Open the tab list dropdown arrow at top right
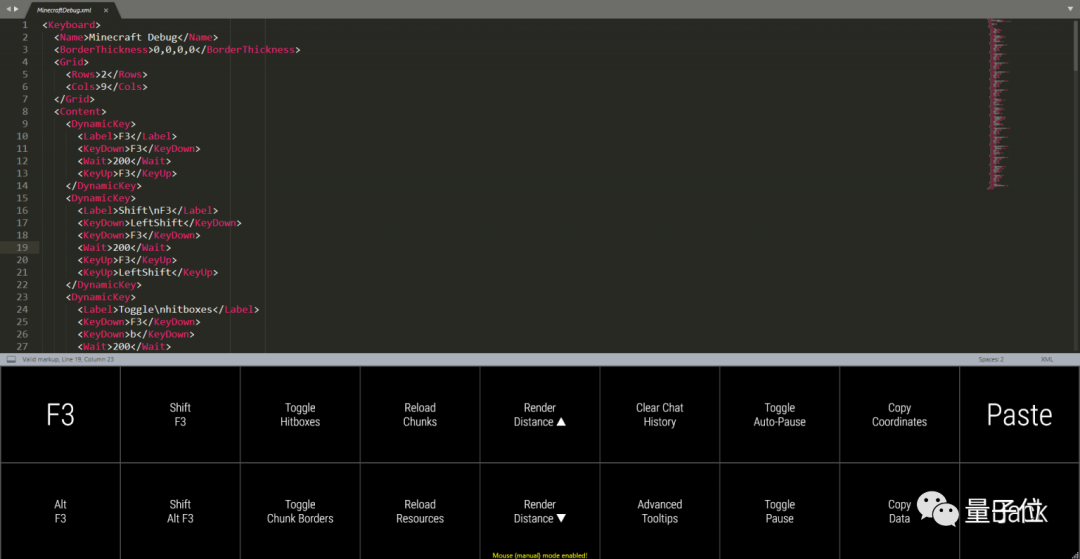This screenshot has height=559, width=1080. (1070, 9)
